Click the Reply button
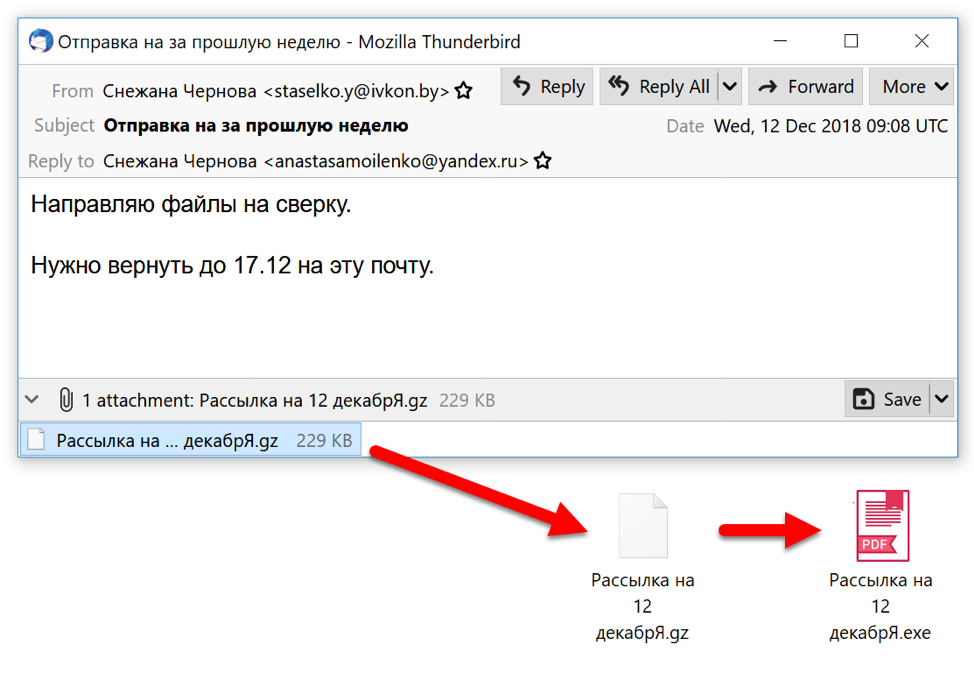The width and height of the screenshot is (974, 679). pyautogui.click(x=548, y=87)
